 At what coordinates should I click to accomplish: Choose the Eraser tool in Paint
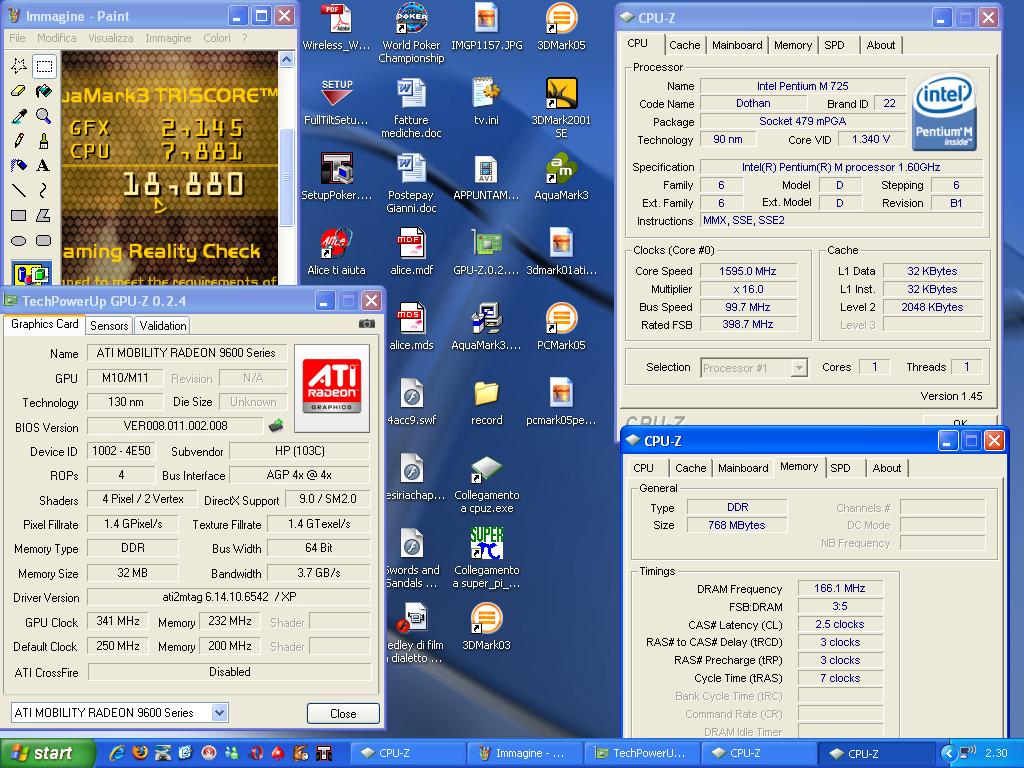(x=19, y=91)
